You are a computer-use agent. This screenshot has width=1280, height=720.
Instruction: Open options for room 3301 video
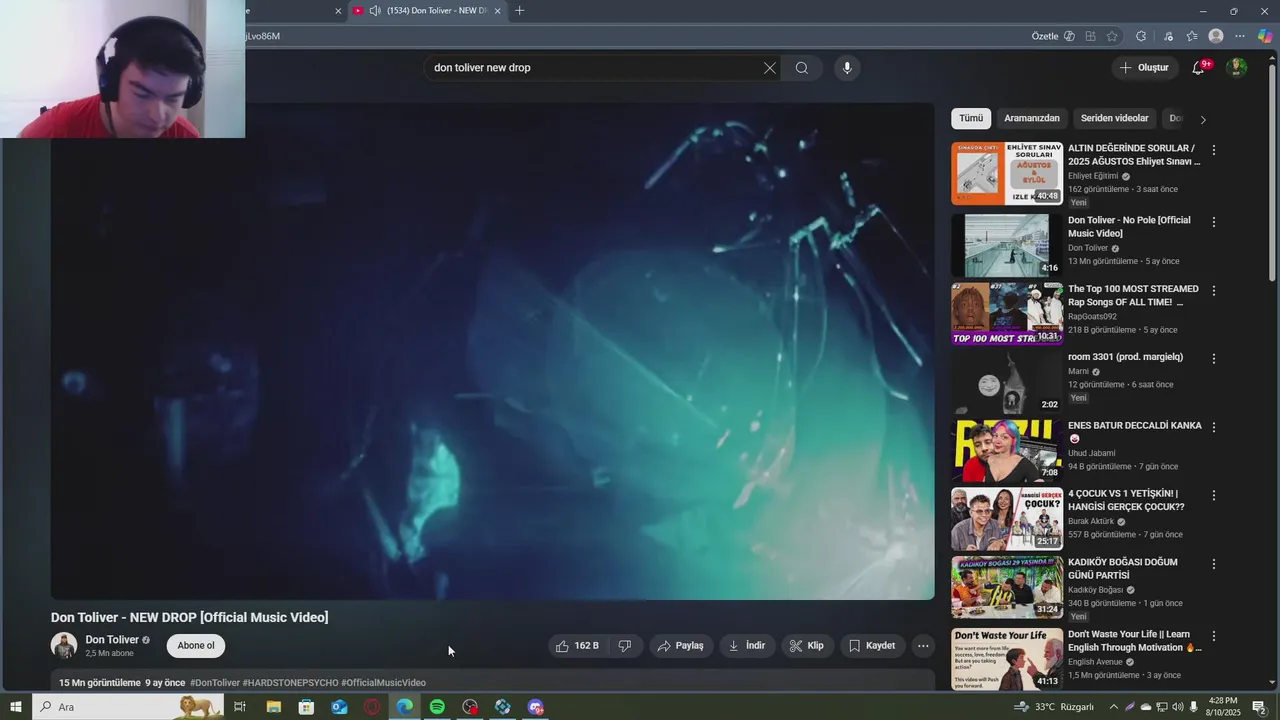tap(1214, 358)
